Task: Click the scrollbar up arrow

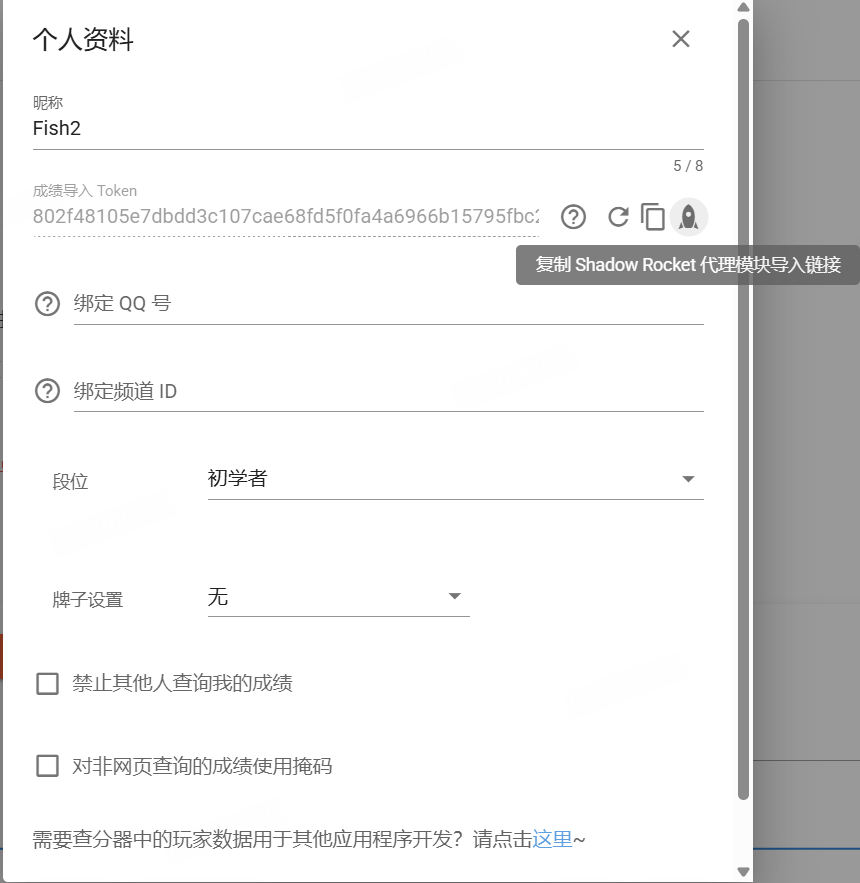Action: 743,8
